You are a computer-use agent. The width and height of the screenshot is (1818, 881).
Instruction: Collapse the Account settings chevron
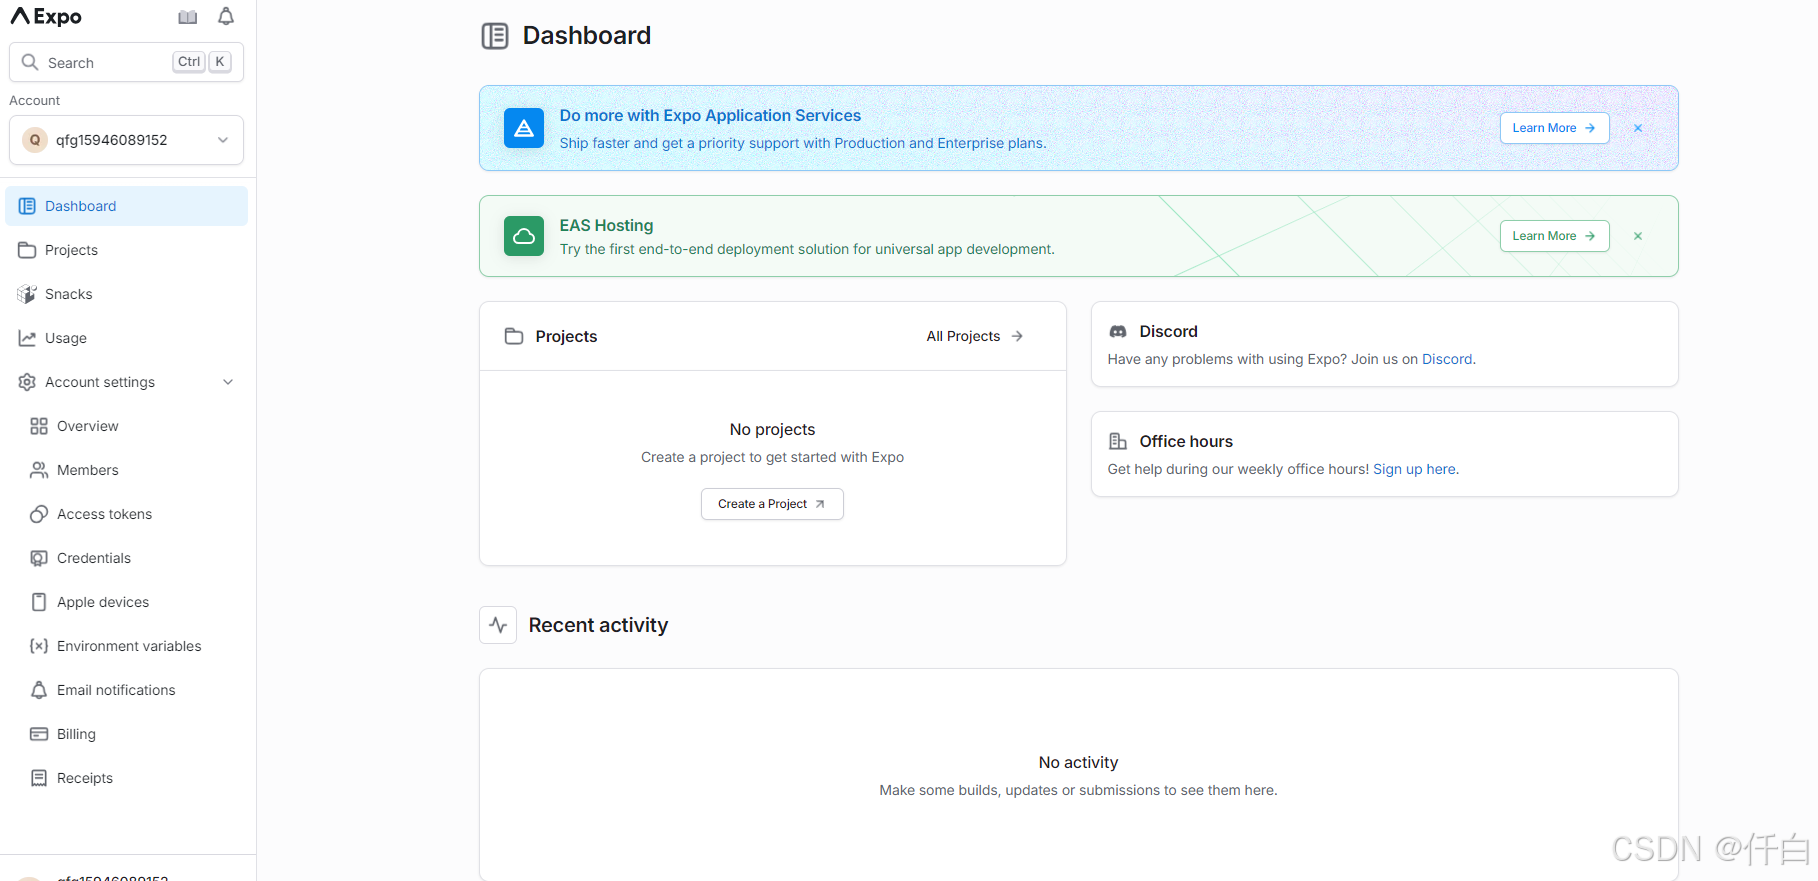click(x=228, y=382)
